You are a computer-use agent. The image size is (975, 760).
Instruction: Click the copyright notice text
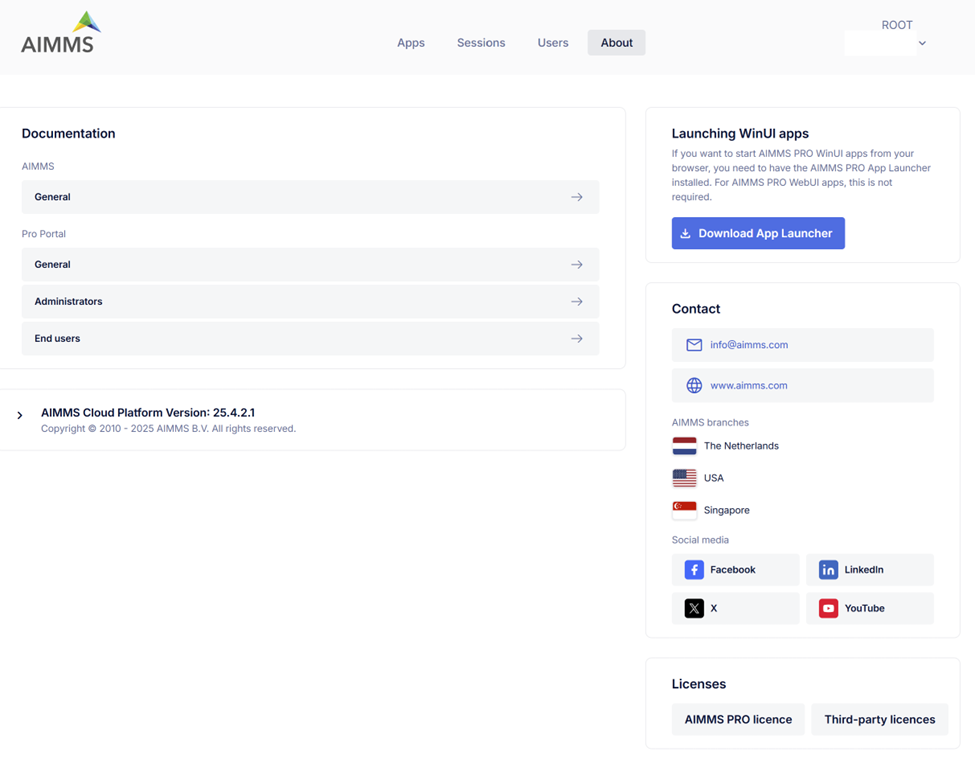pyautogui.click(x=169, y=429)
